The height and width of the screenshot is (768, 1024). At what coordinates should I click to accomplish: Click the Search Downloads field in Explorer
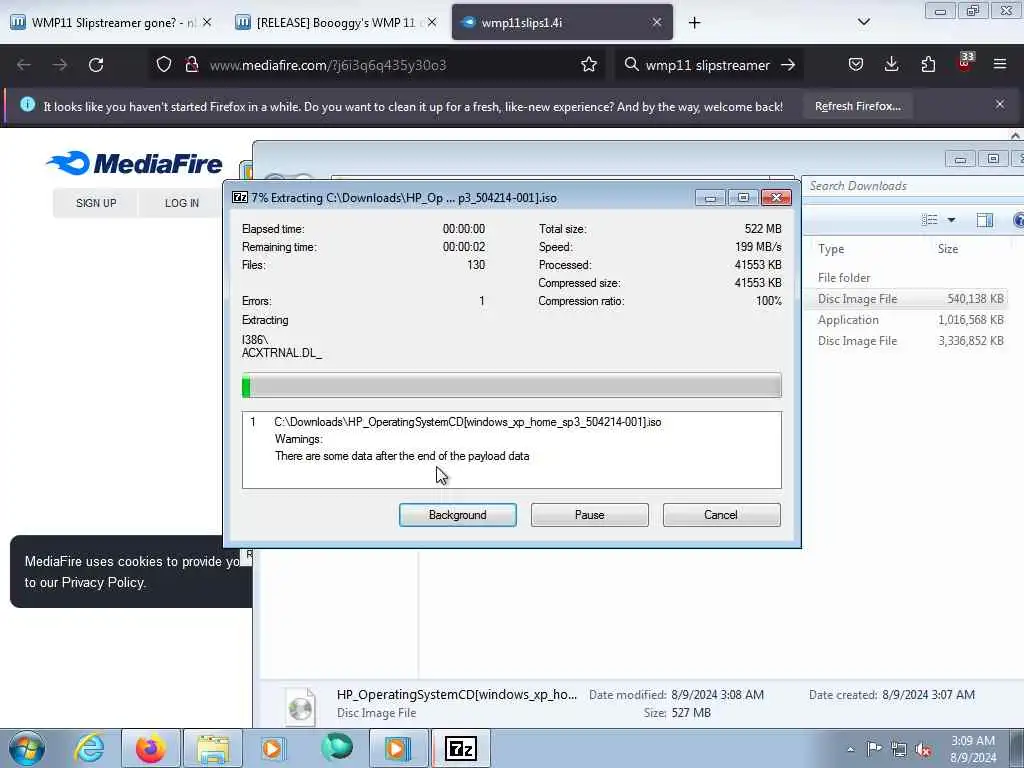tap(913, 186)
